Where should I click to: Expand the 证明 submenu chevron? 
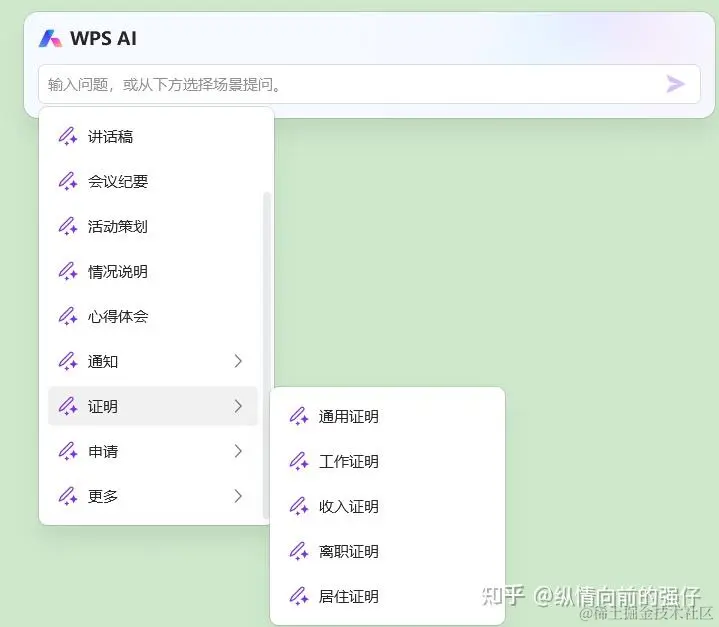[238, 406]
